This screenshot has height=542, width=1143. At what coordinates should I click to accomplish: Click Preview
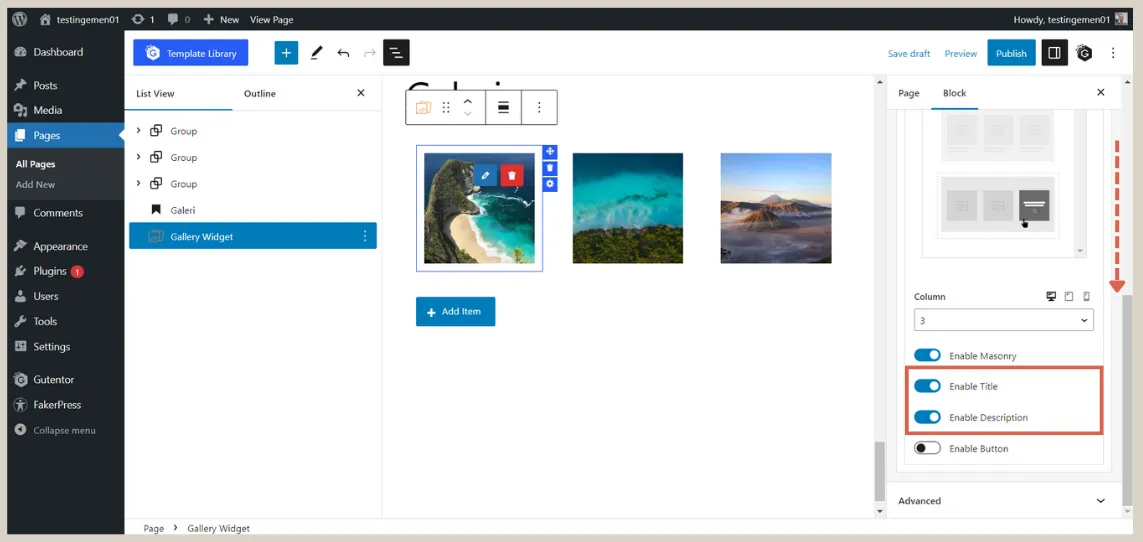(961, 53)
